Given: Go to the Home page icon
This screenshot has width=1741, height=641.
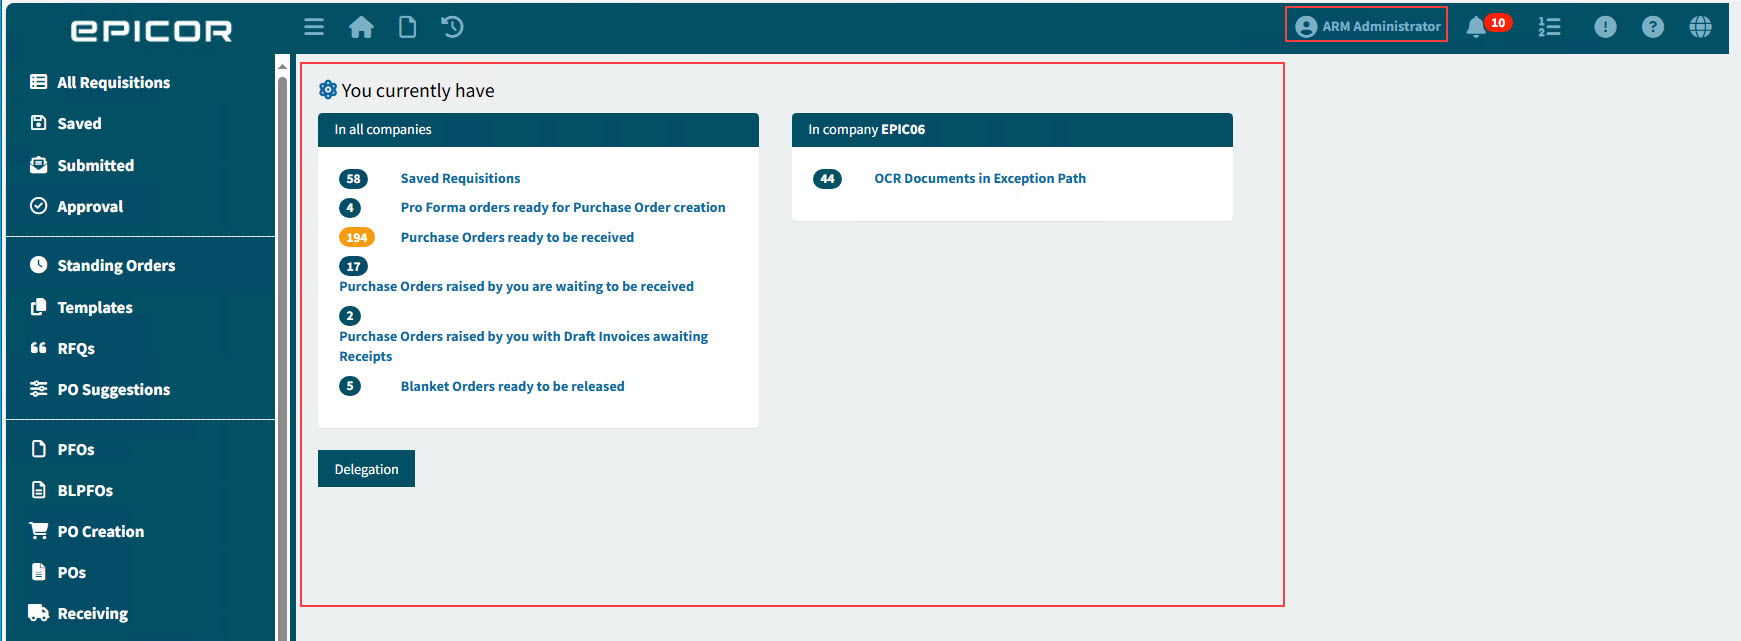Looking at the screenshot, I should click(x=361, y=27).
